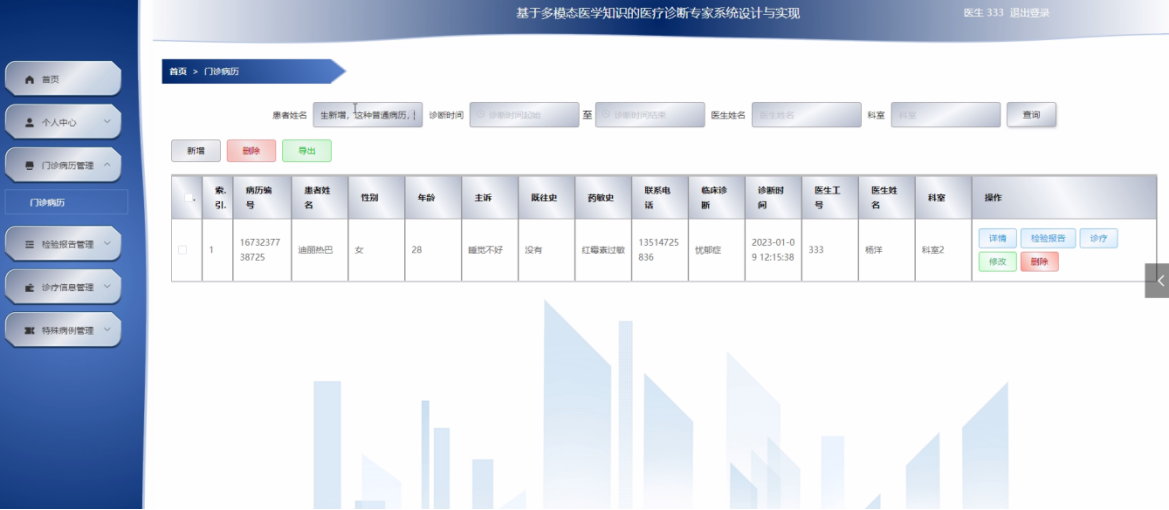The height and width of the screenshot is (510, 1169).
Task: Open the 特殊病例管理 sidebar menu
Action: pos(63,330)
